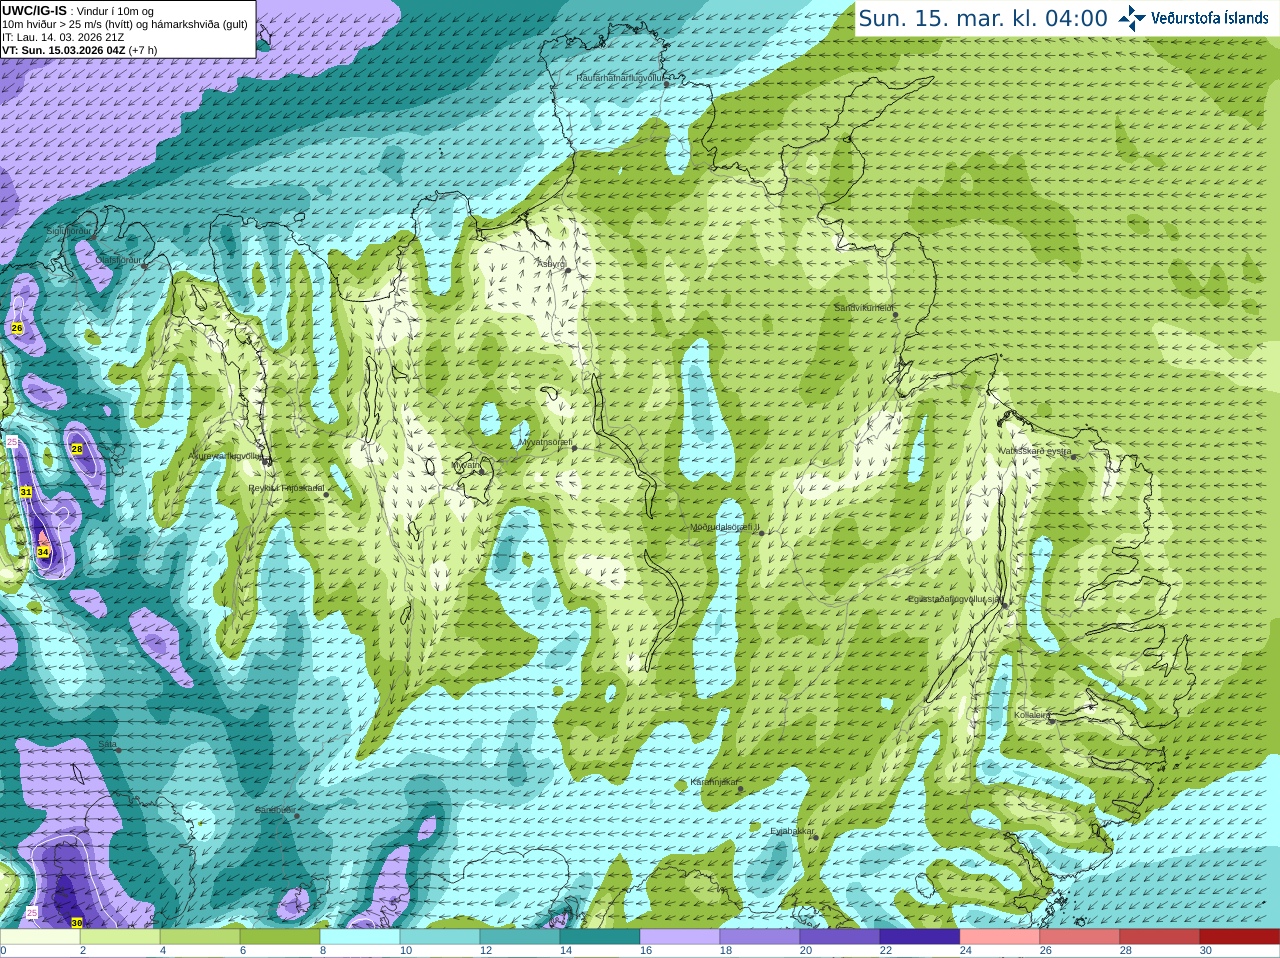Pick the 10–12 m/s legend swatch
This screenshot has height=958, width=1280.
coord(440,937)
